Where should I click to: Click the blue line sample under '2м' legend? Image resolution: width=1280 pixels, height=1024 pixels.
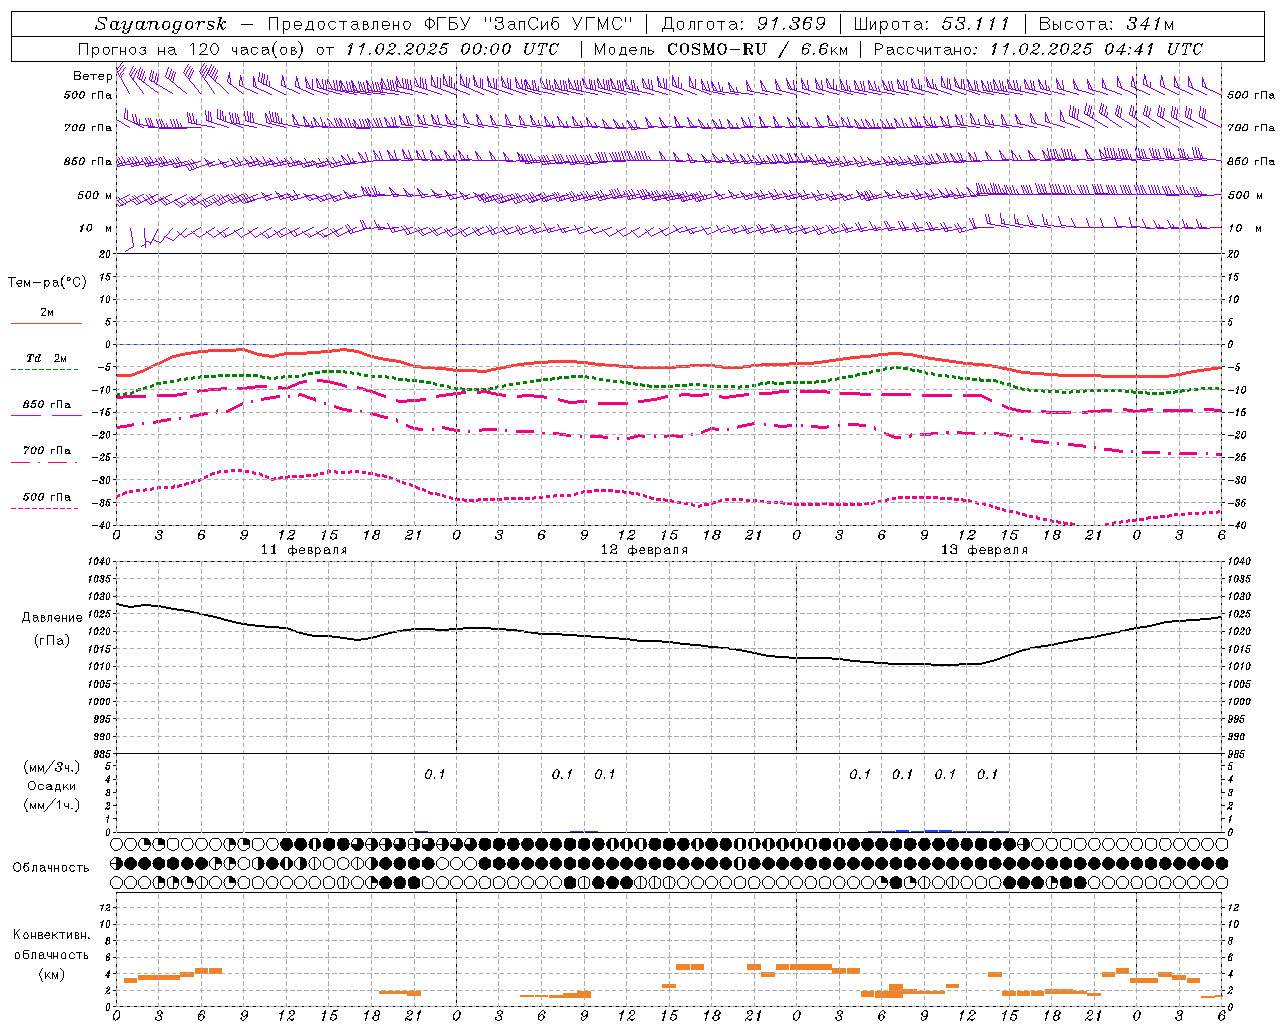click(46, 324)
